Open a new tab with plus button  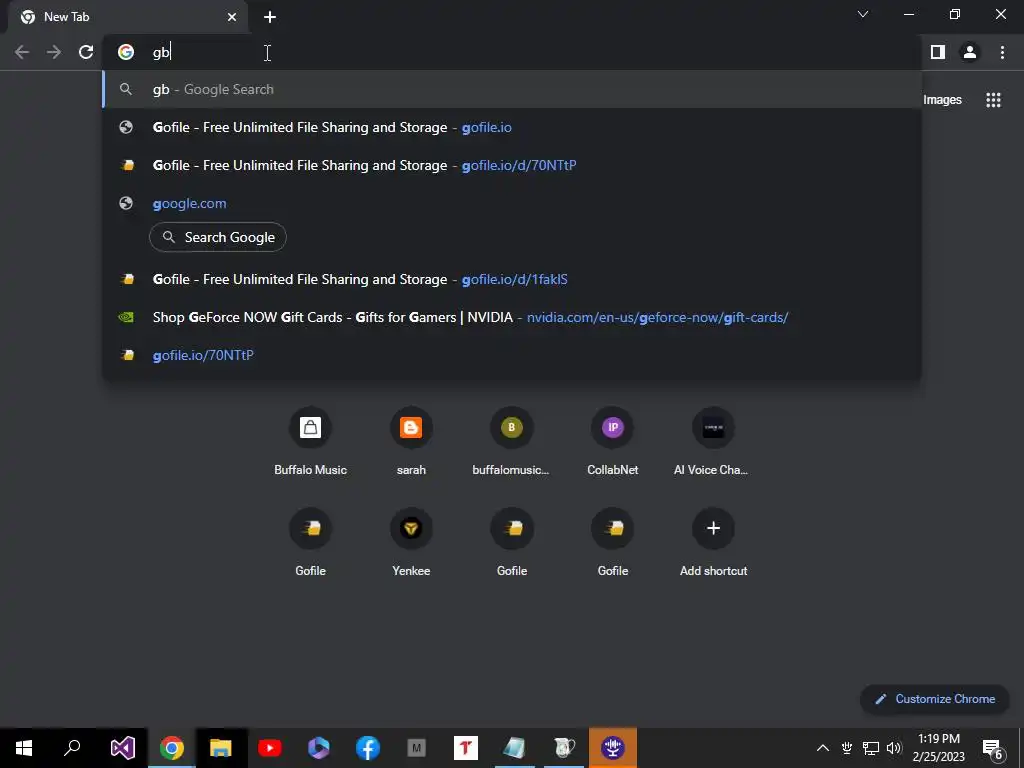270,17
